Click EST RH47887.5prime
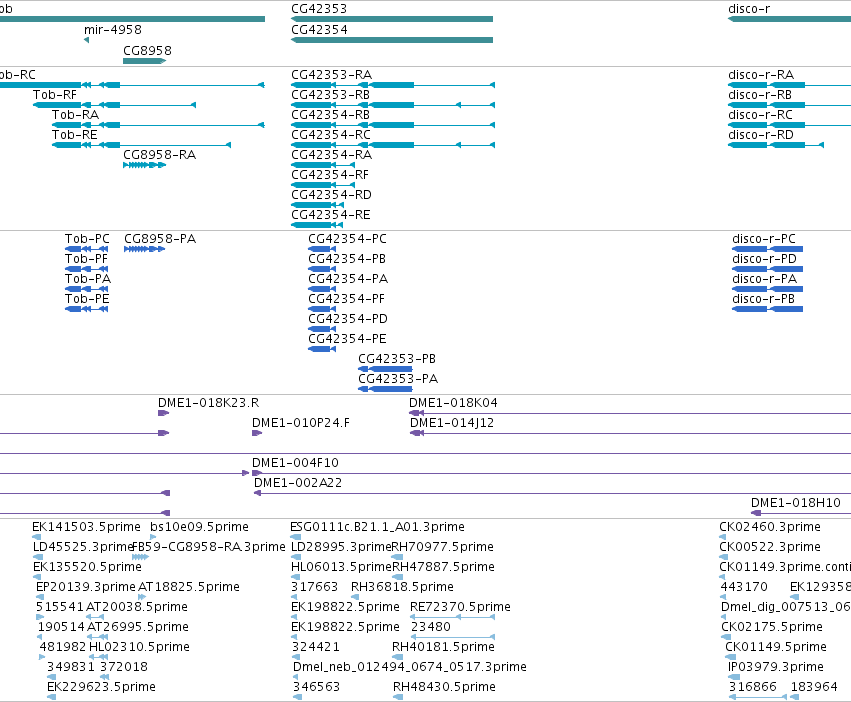The height and width of the screenshot is (702, 851). (x=397, y=577)
